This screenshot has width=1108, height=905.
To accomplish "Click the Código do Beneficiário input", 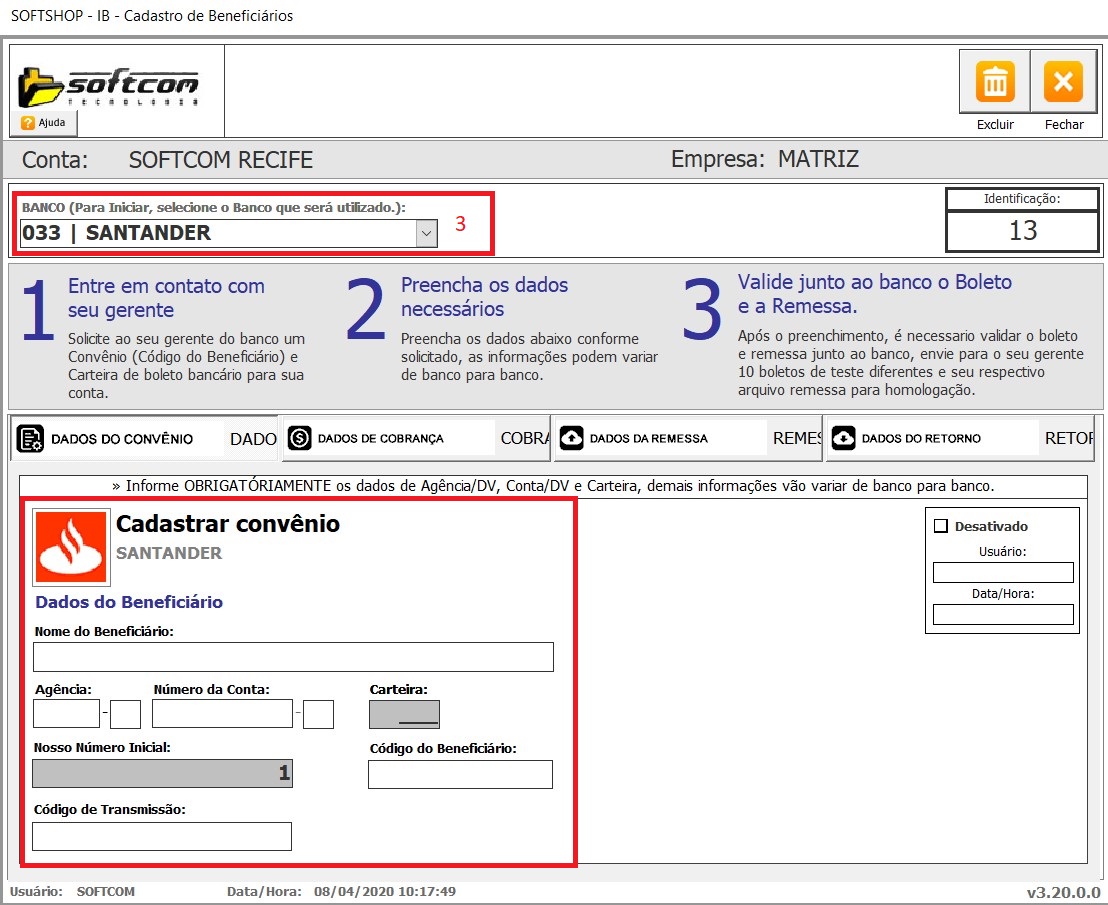I will 460,774.
